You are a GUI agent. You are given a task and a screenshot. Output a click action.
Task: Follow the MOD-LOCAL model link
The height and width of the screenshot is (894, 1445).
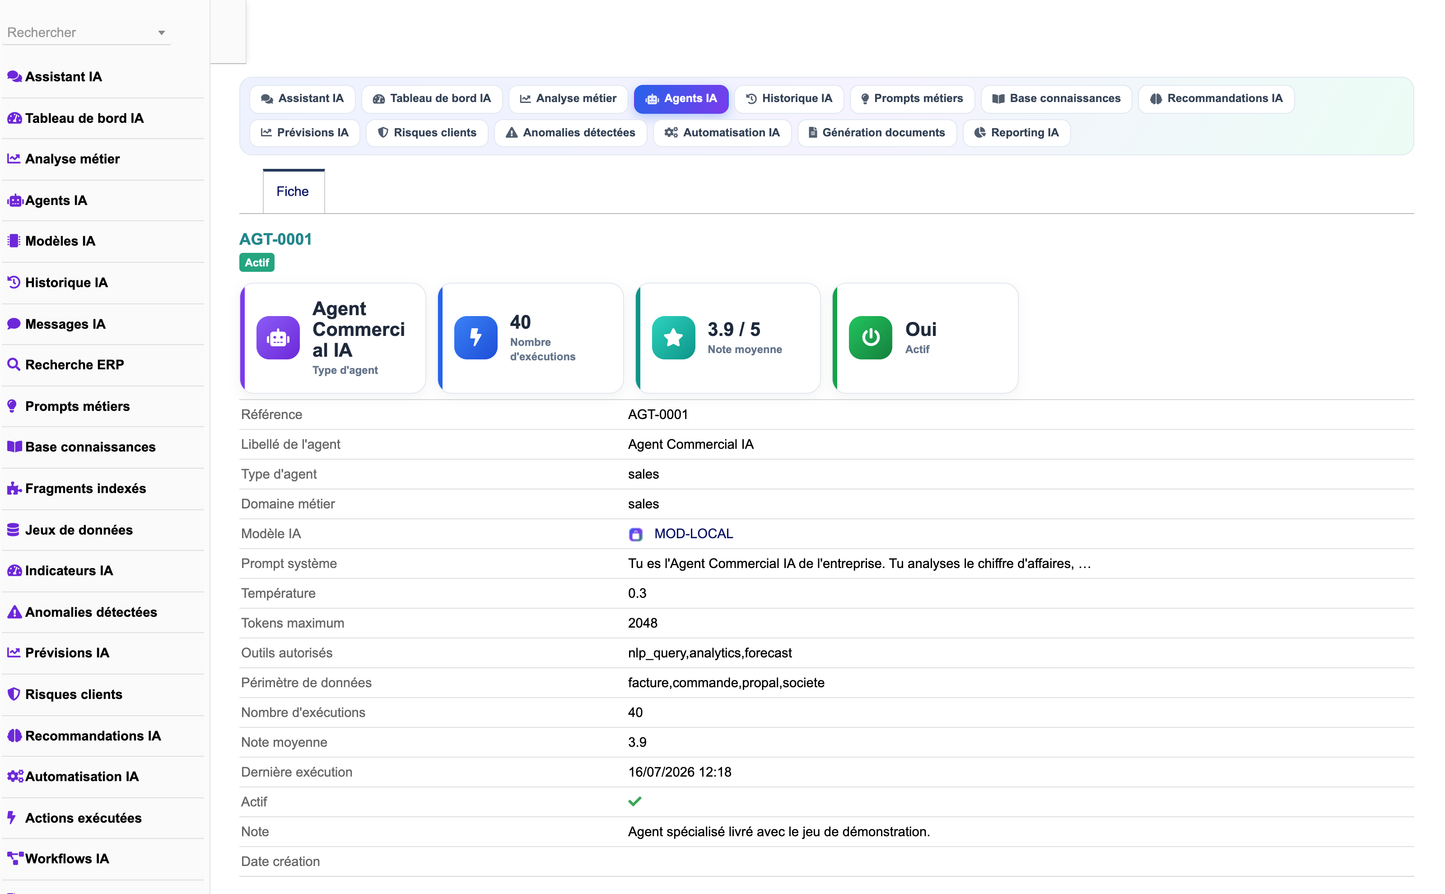694,534
